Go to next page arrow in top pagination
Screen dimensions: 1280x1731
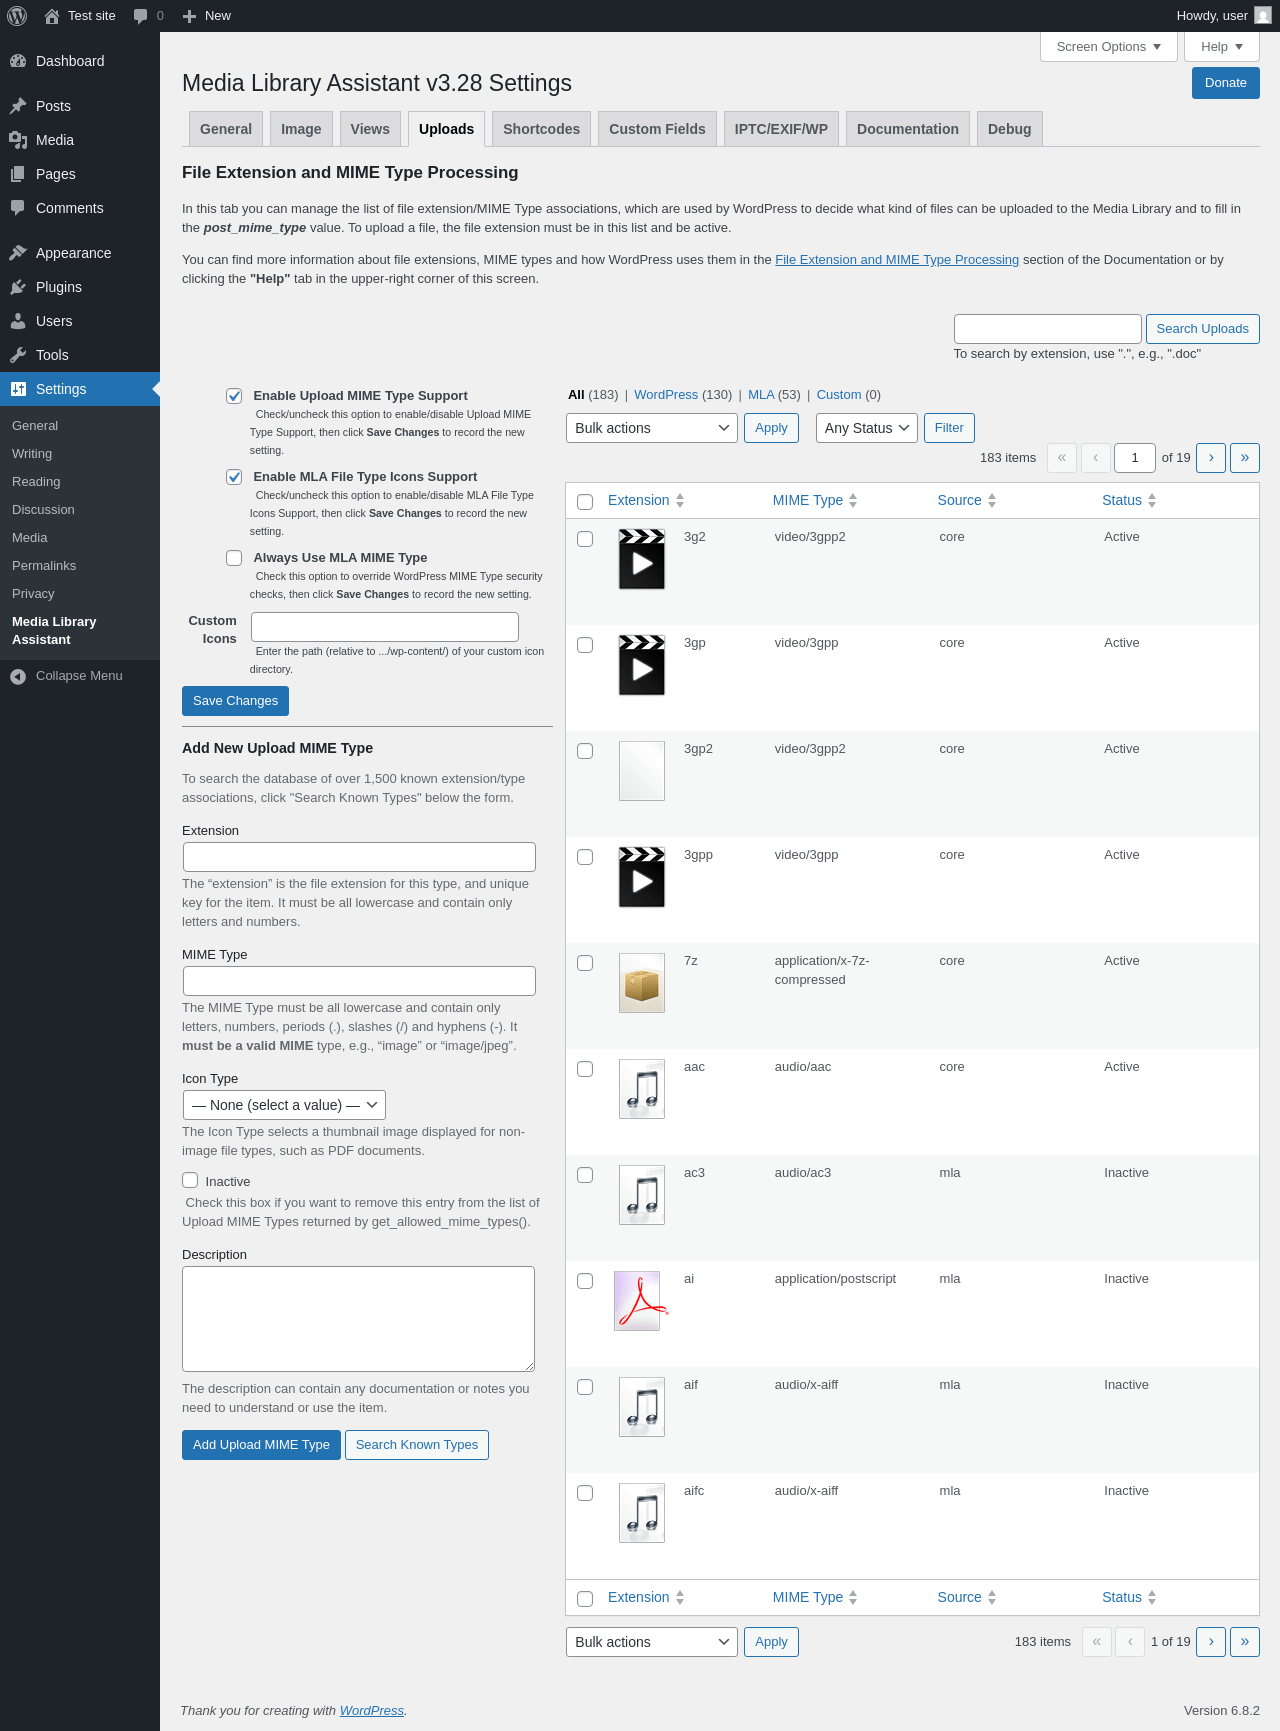1211,458
